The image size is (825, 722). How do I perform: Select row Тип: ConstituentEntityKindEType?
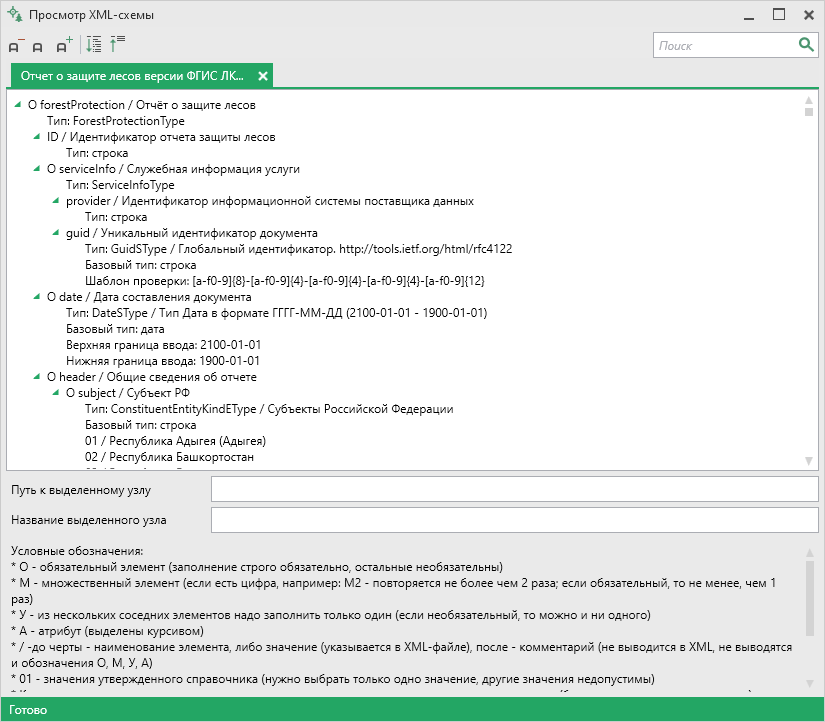pyautogui.click(x=269, y=409)
